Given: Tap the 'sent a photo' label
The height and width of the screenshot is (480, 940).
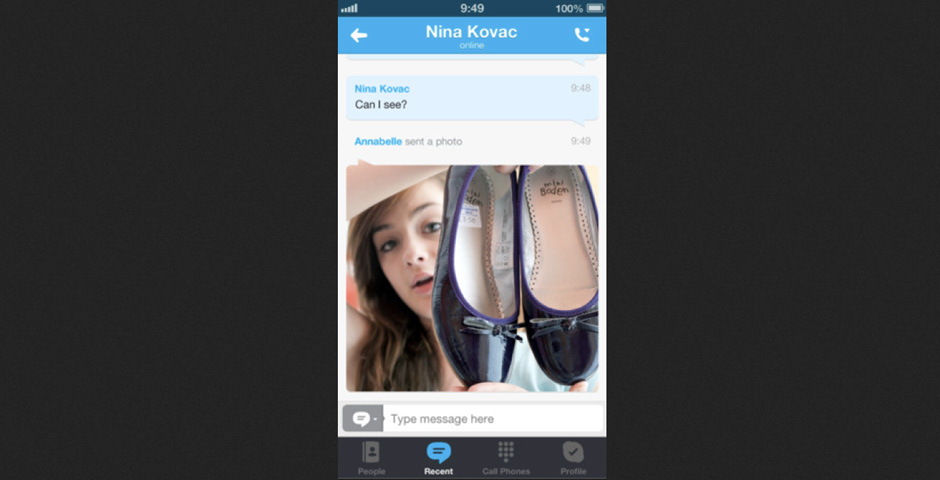Looking at the screenshot, I should [x=433, y=141].
